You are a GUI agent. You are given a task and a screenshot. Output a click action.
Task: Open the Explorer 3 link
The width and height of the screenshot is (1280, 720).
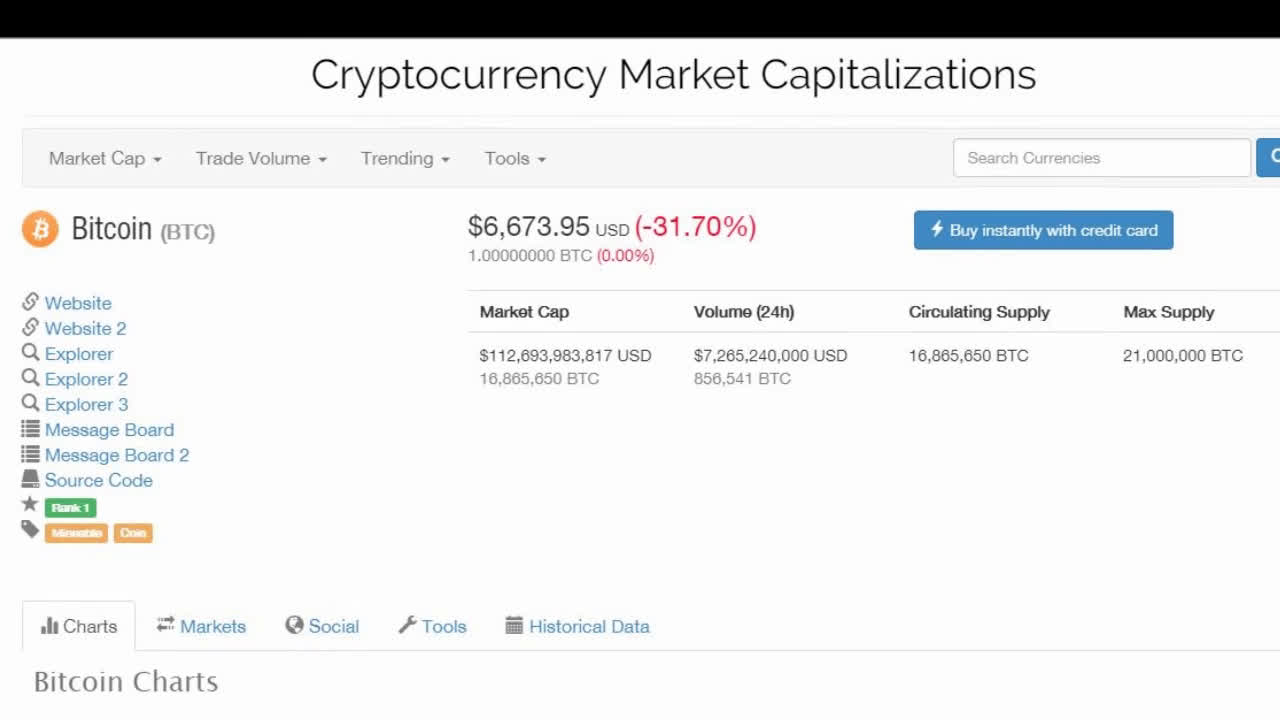point(86,404)
